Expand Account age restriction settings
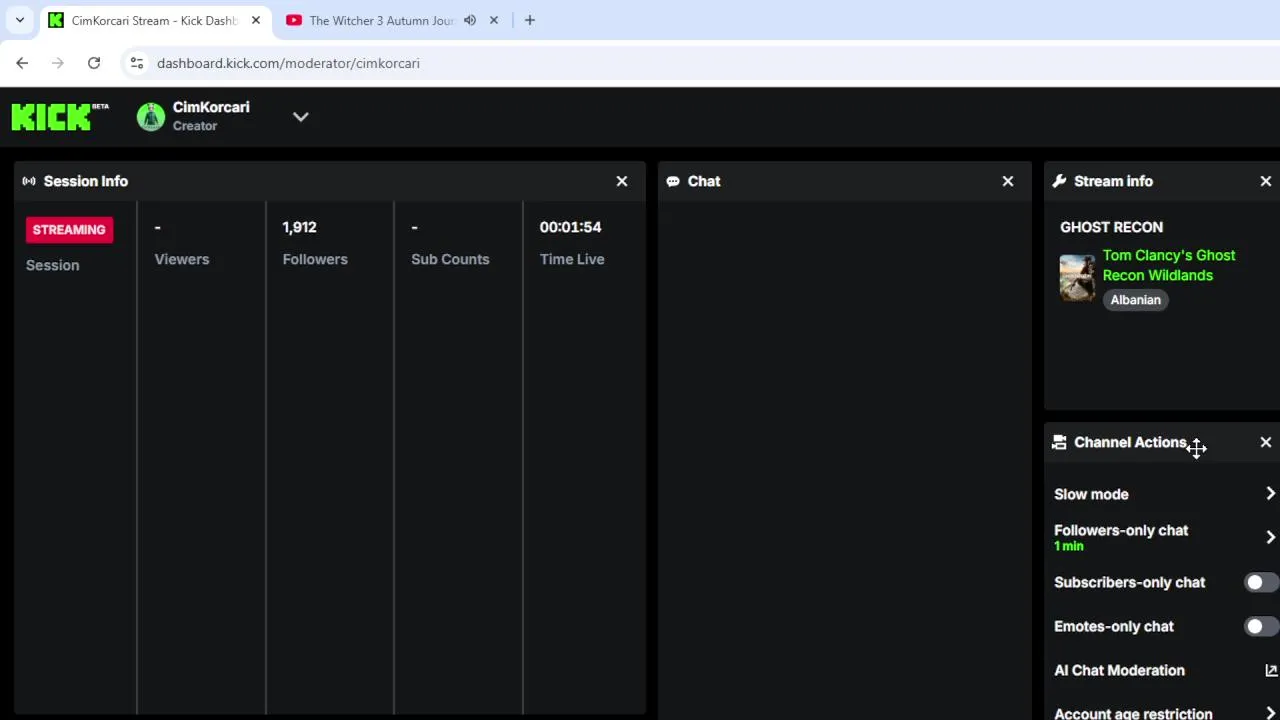Viewport: 1280px width, 720px height. (x=1270, y=714)
